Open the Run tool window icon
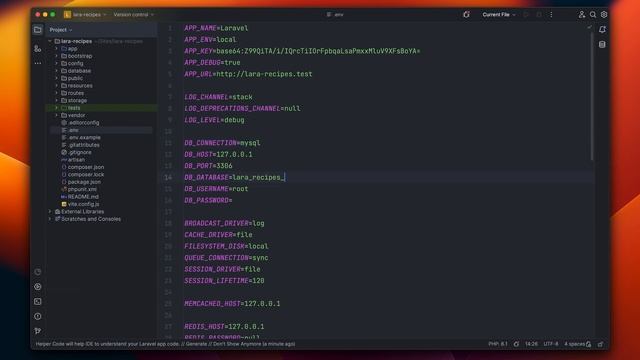This screenshot has width=640, height=360. [x=38, y=287]
